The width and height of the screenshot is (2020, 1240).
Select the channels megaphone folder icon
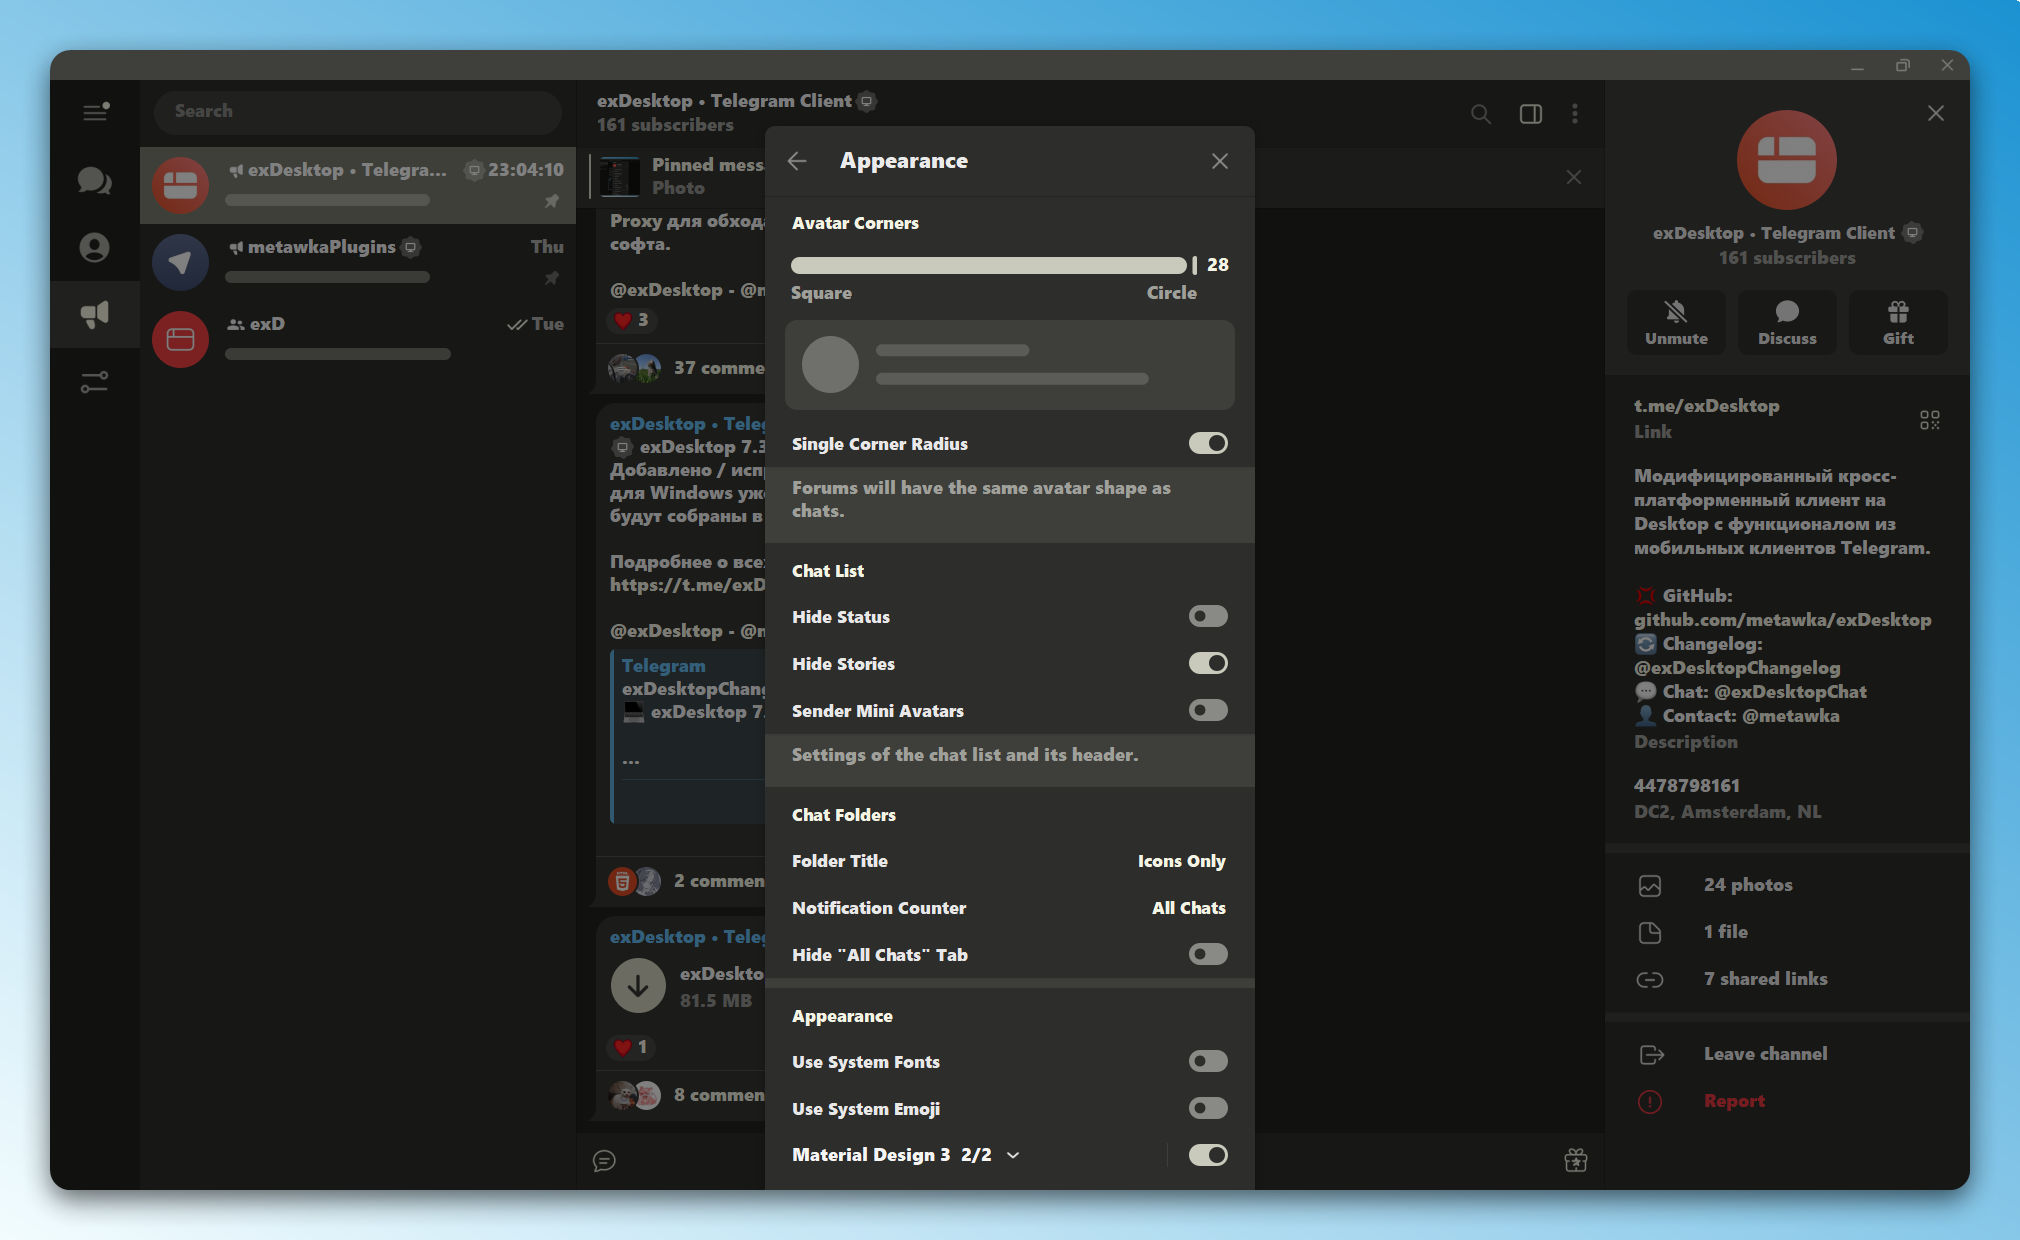95,314
